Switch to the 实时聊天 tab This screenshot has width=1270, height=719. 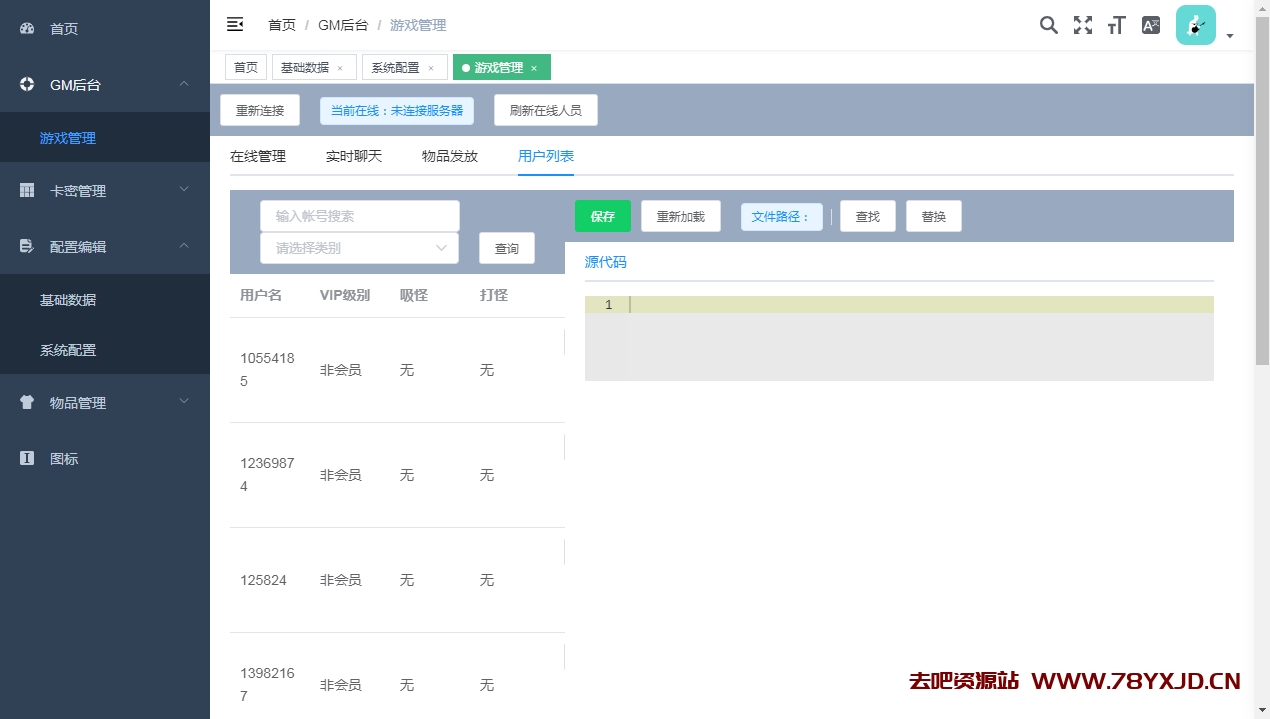coord(354,156)
